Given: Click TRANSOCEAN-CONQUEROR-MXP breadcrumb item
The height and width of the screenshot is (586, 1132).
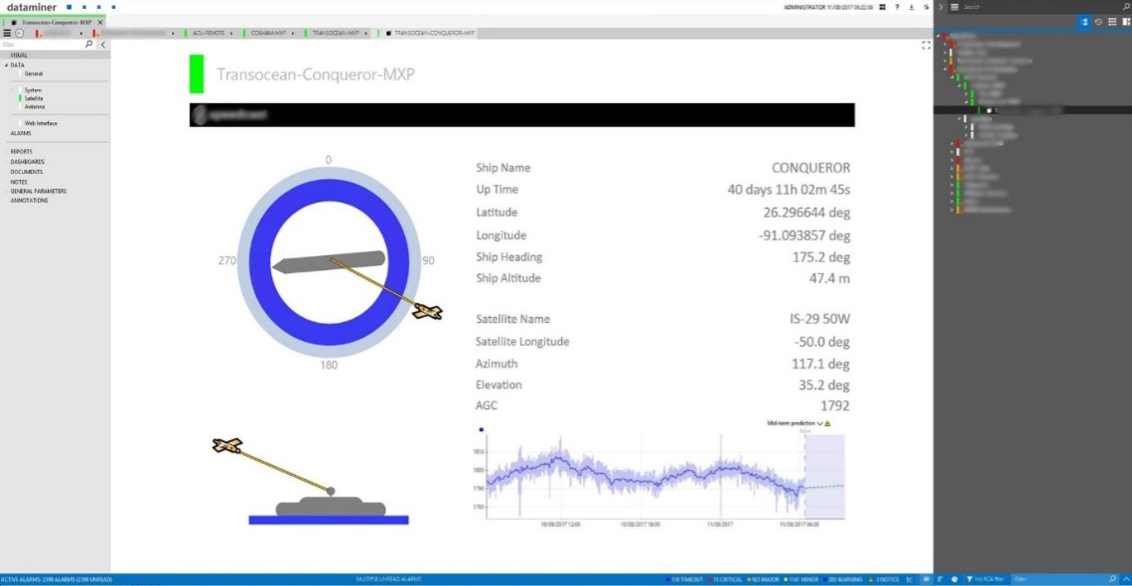Looking at the screenshot, I should (435, 33).
